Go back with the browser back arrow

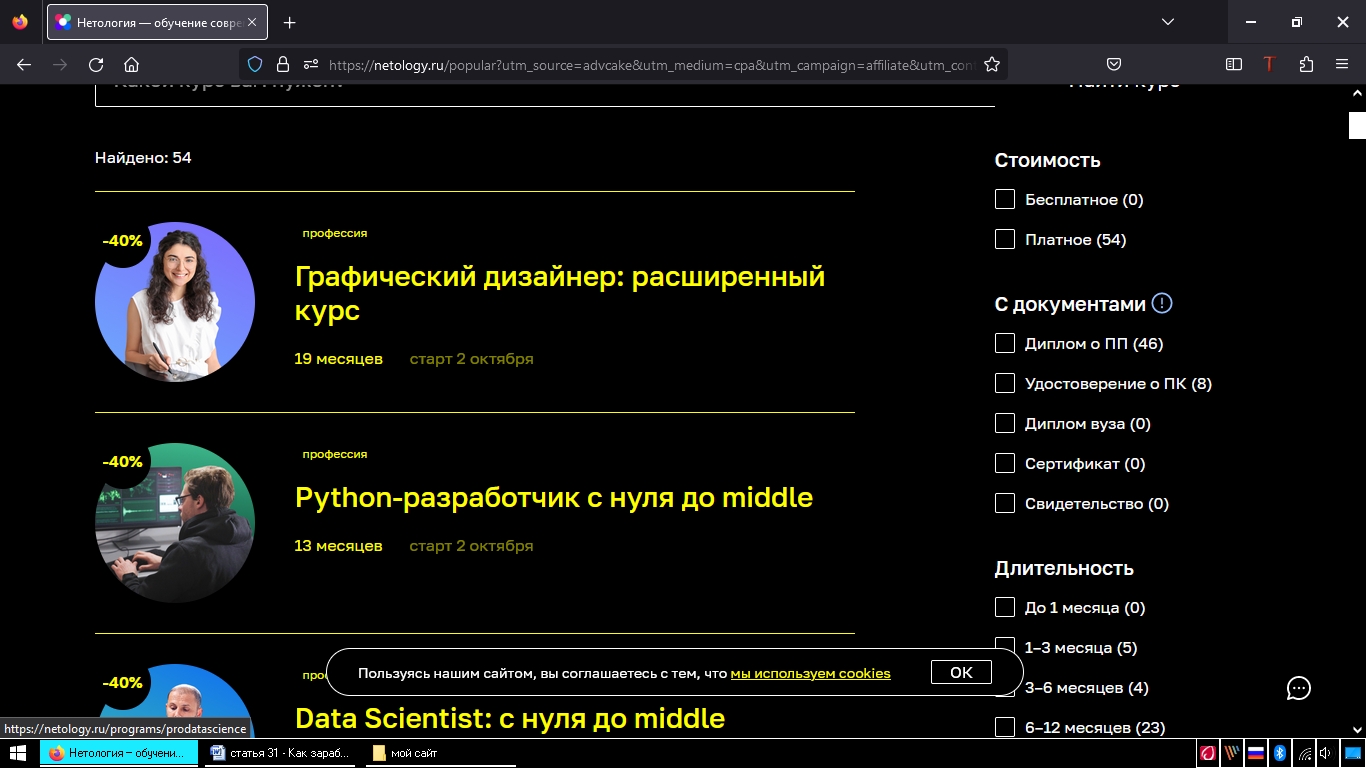[24, 64]
